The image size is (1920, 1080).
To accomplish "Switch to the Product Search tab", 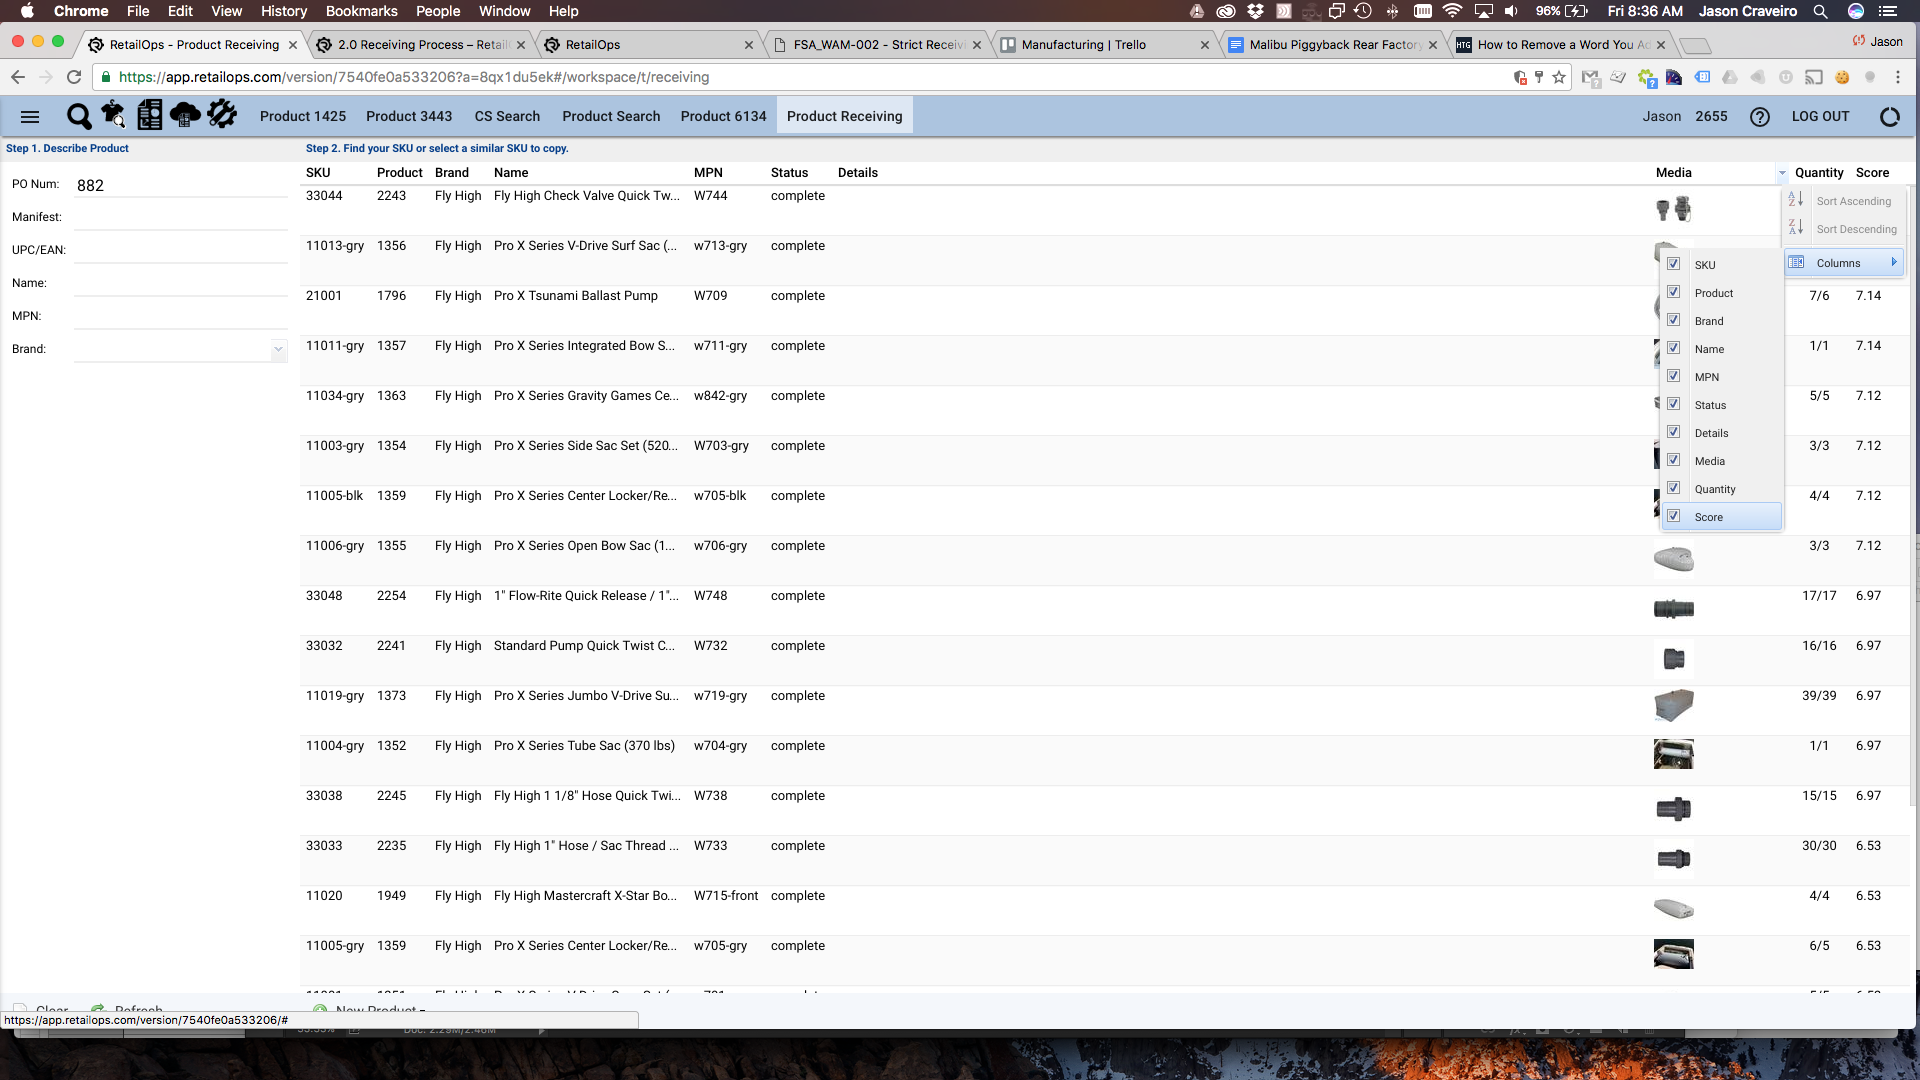I will [610, 117].
